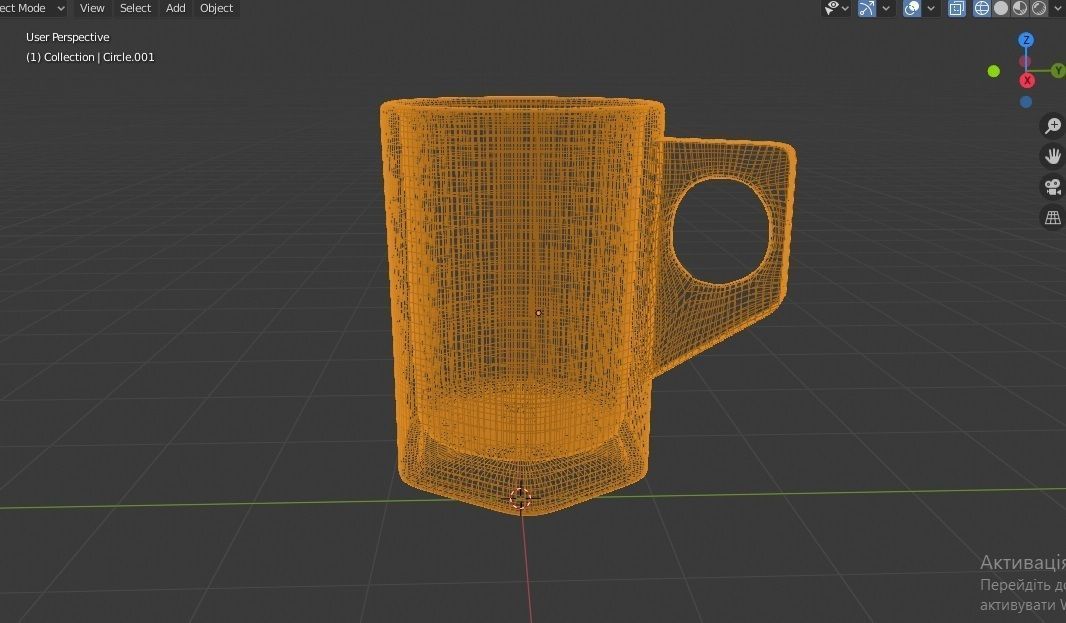Switch to rendered viewport shading

coord(1039,8)
